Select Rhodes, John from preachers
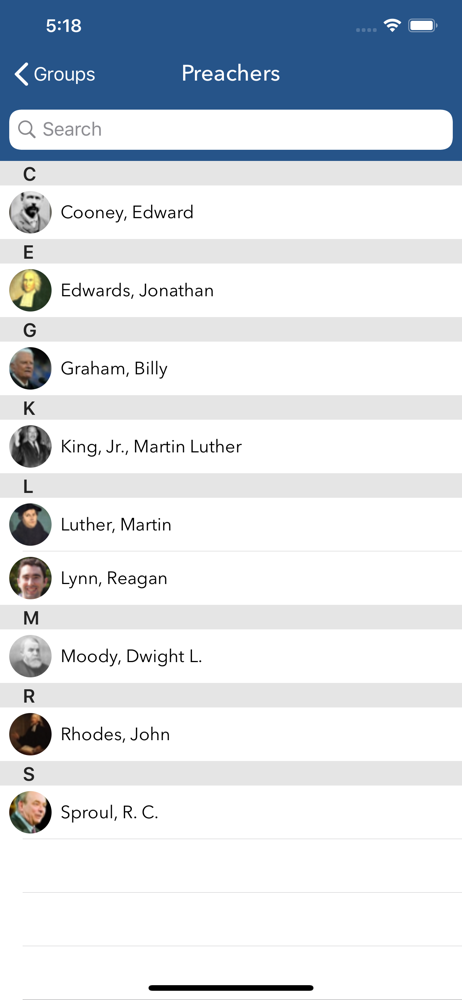Screen dimensions: 462x1000 [231, 734]
